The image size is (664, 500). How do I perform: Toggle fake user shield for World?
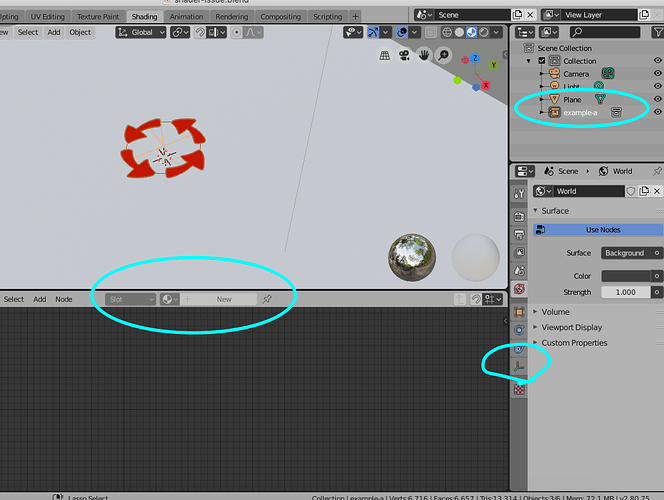pyautogui.click(x=631, y=191)
